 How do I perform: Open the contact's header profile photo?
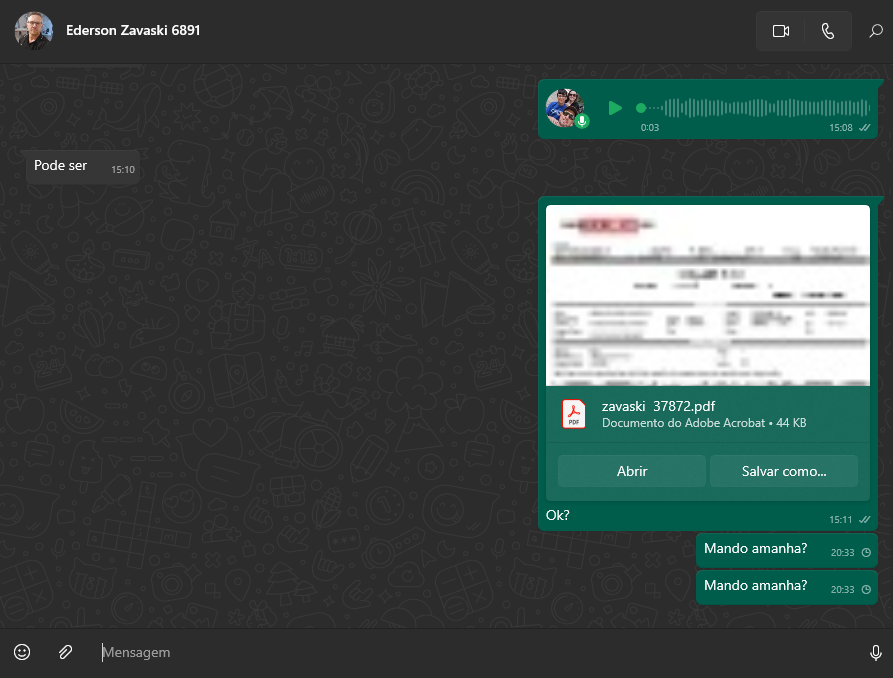pyautogui.click(x=33, y=31)
